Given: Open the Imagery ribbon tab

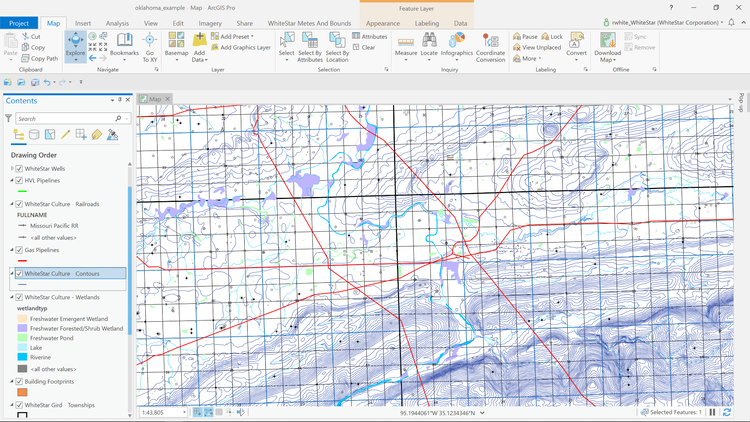Looking at the screenshot, I should pyautogui.click(x=210, y=23).
